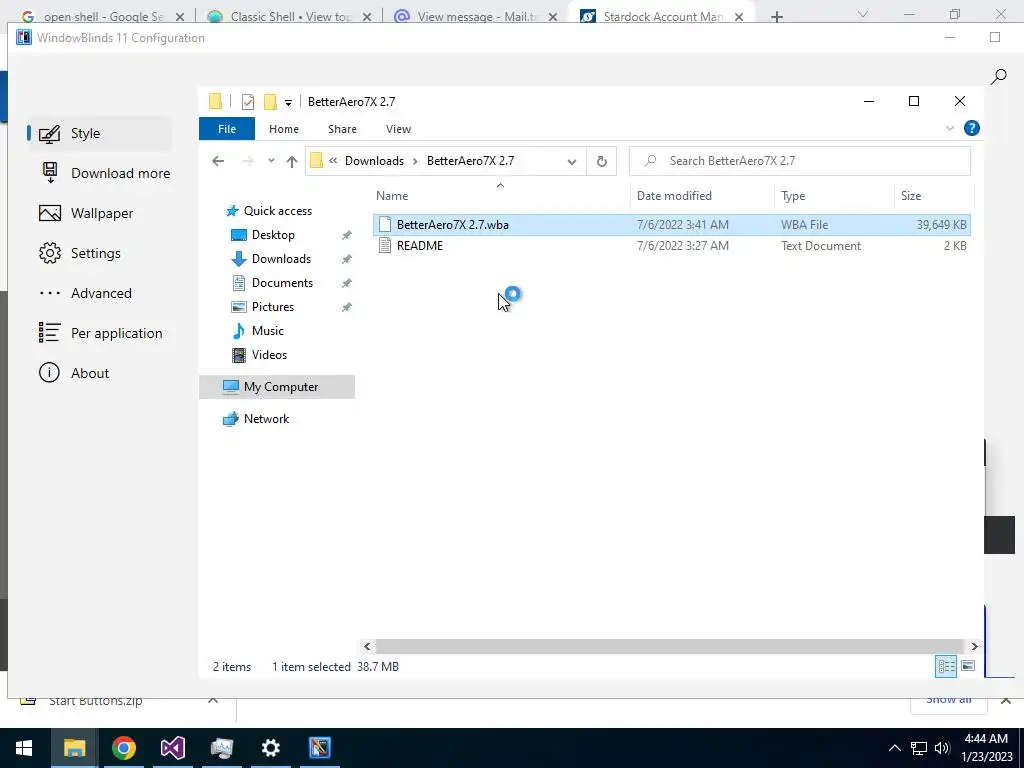Open the File tab in Explorer ribbon

pos(227,129)
